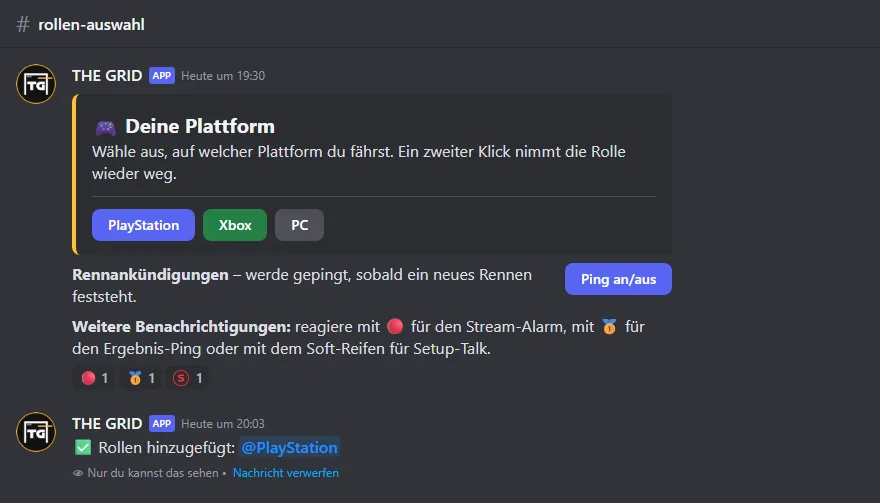Click the hashtag channel icon
Viewport: 880px width, 503px height.
[22, 24]
